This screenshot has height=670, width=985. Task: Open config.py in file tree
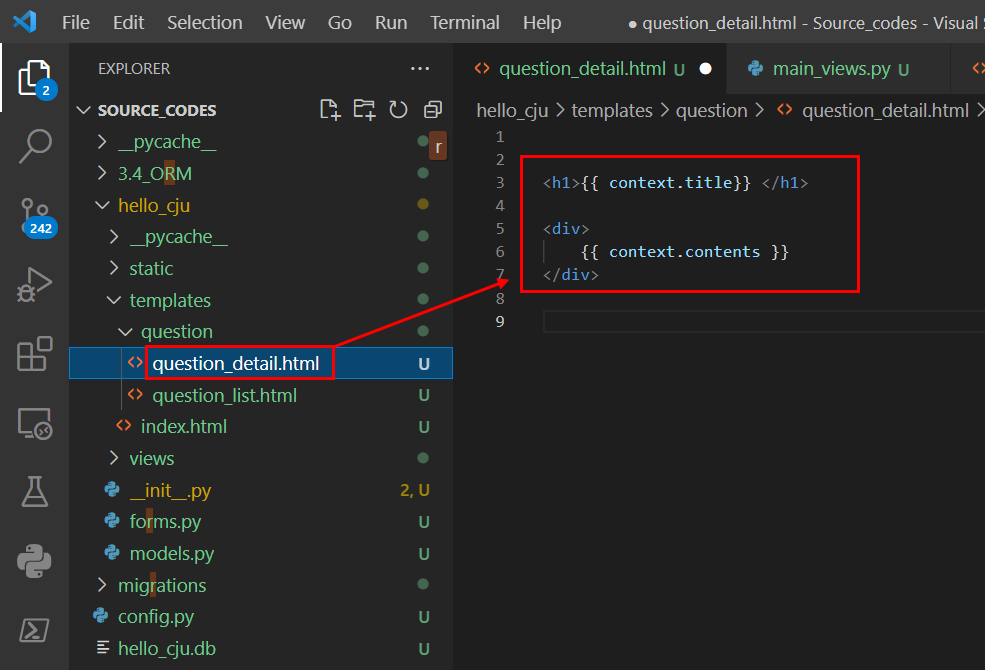[x=261, y=616]
